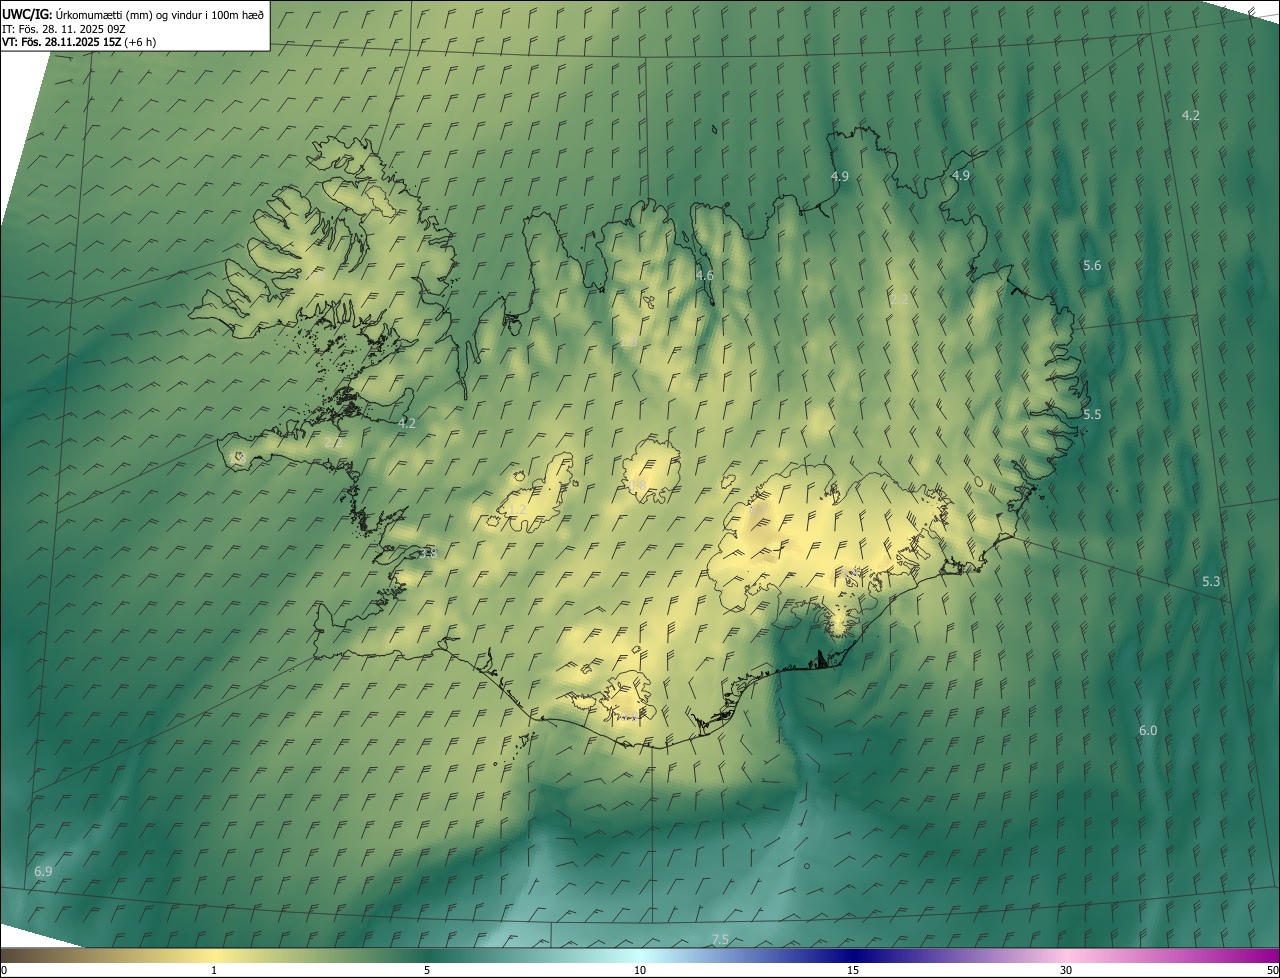
Task: Click the 30 tick label on the color scale
Action: pos(1066,970)
